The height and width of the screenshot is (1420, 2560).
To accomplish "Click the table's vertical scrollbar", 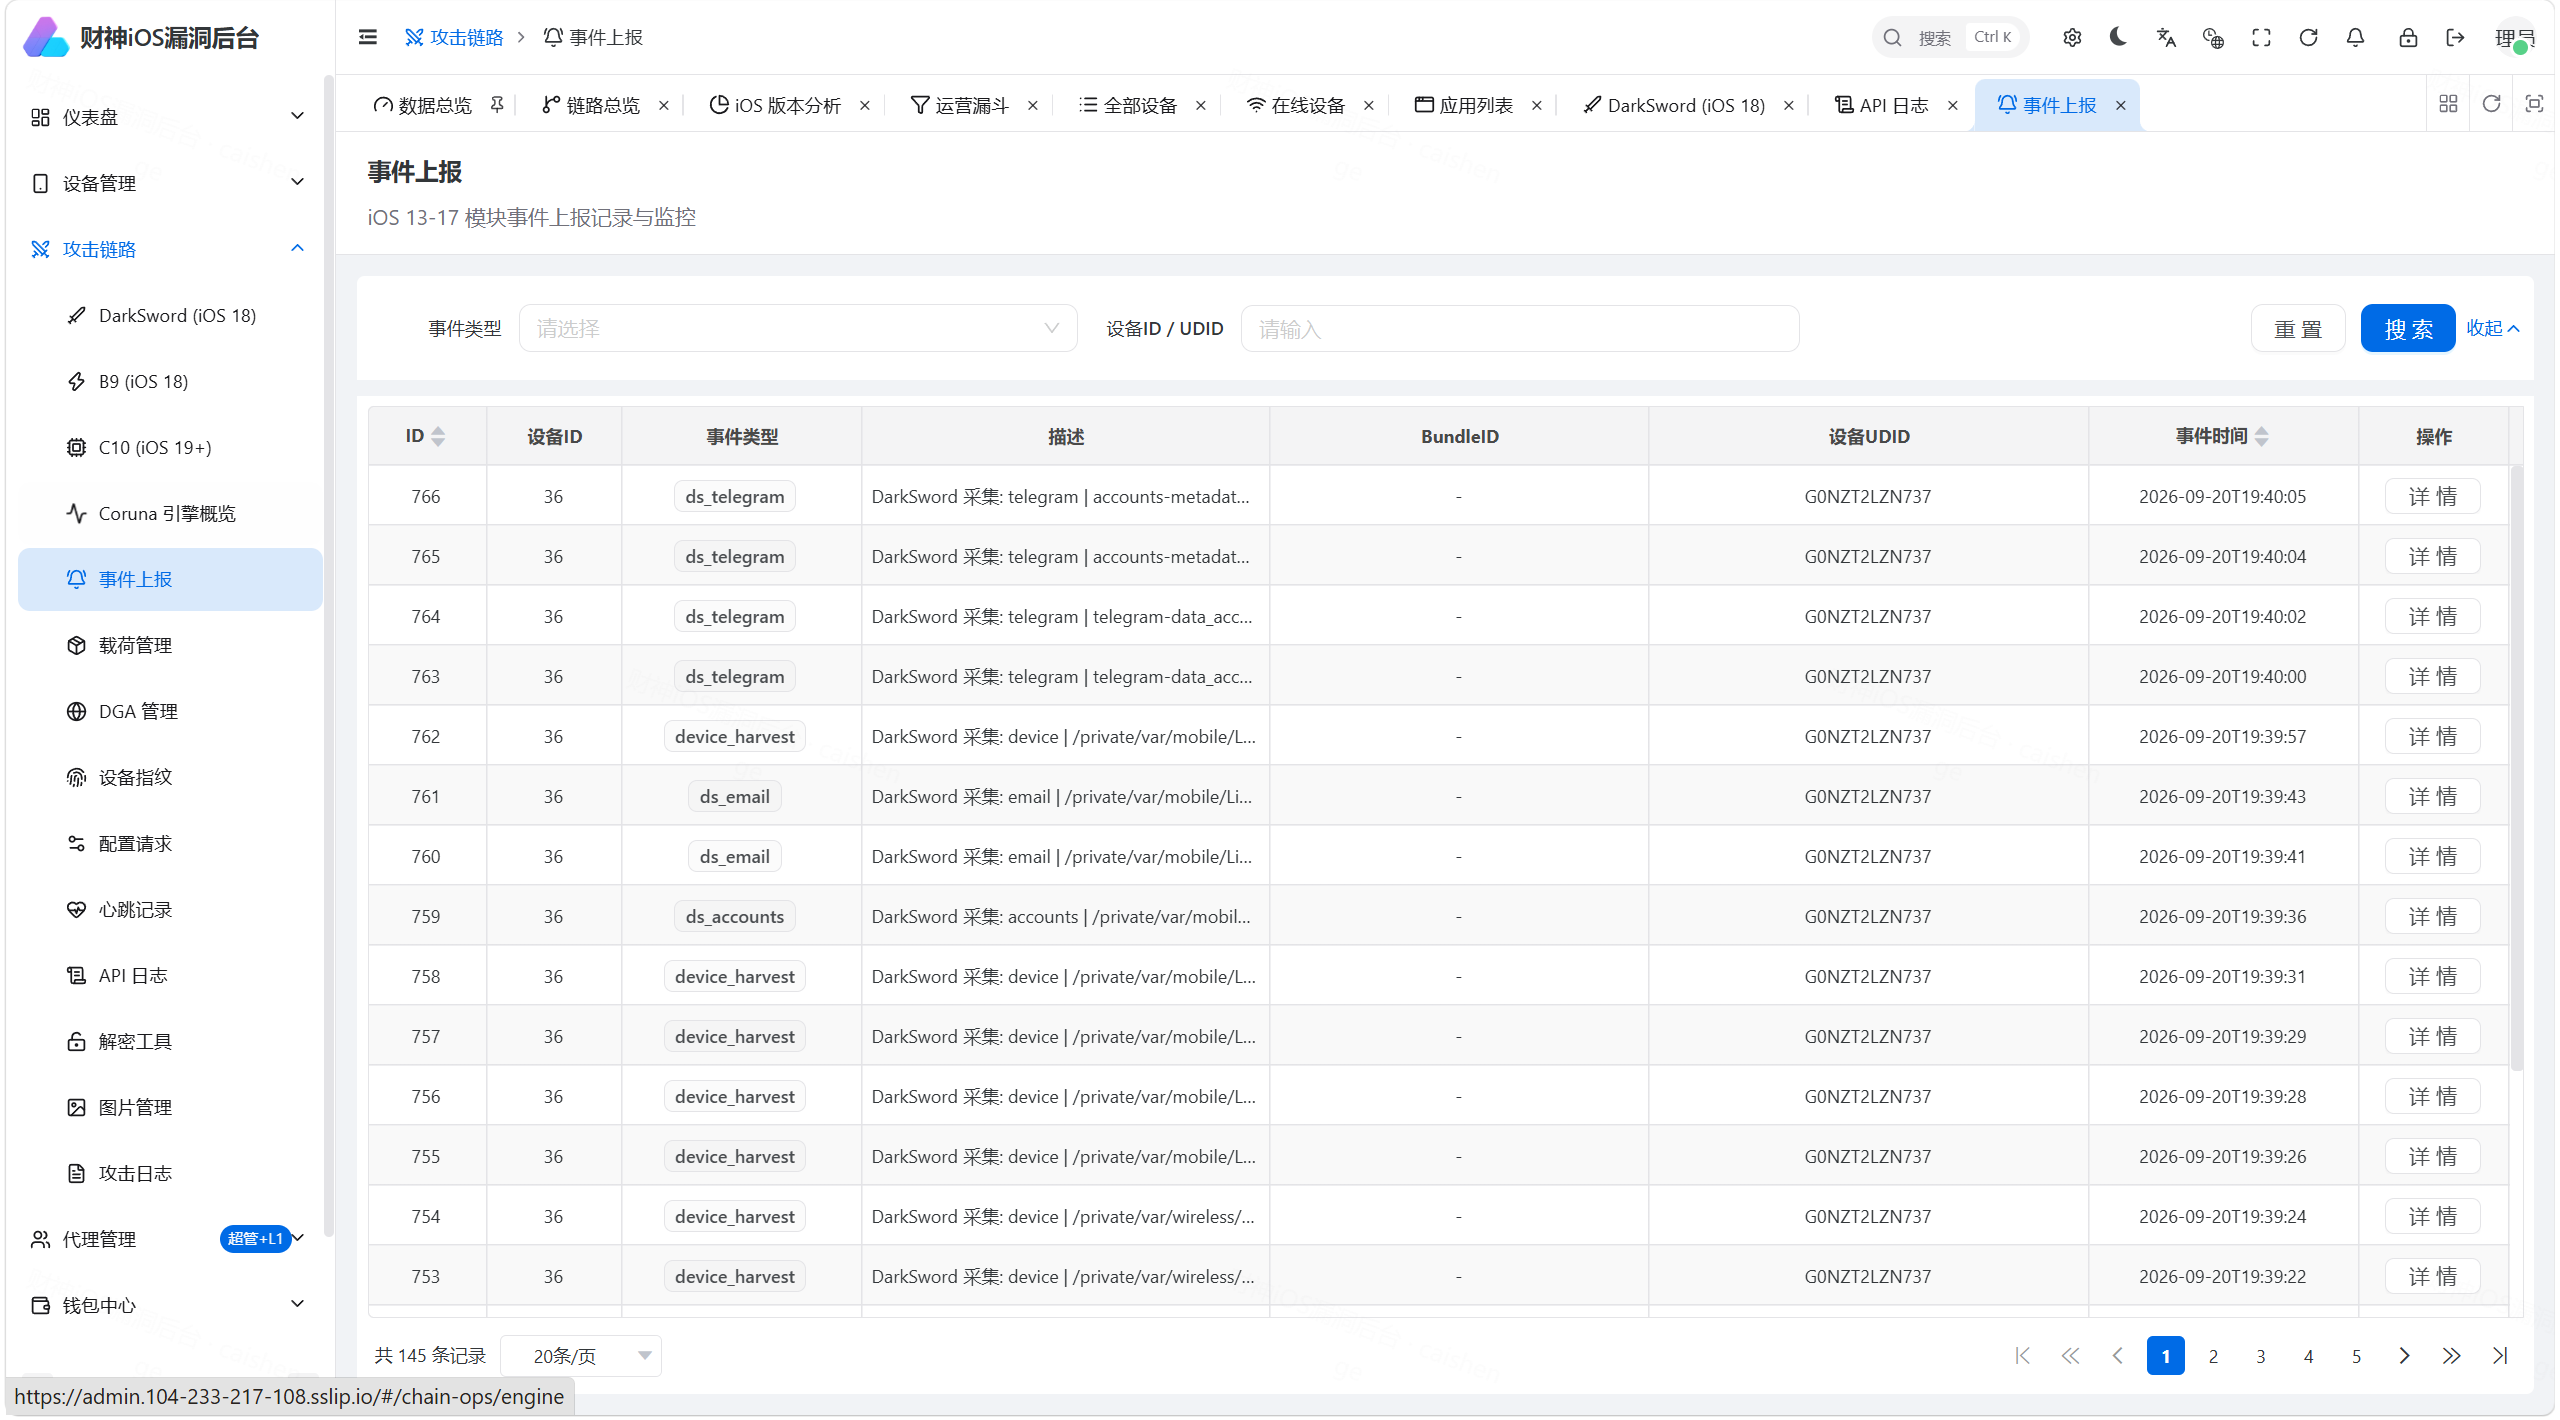I will (x=2516, y=768).
